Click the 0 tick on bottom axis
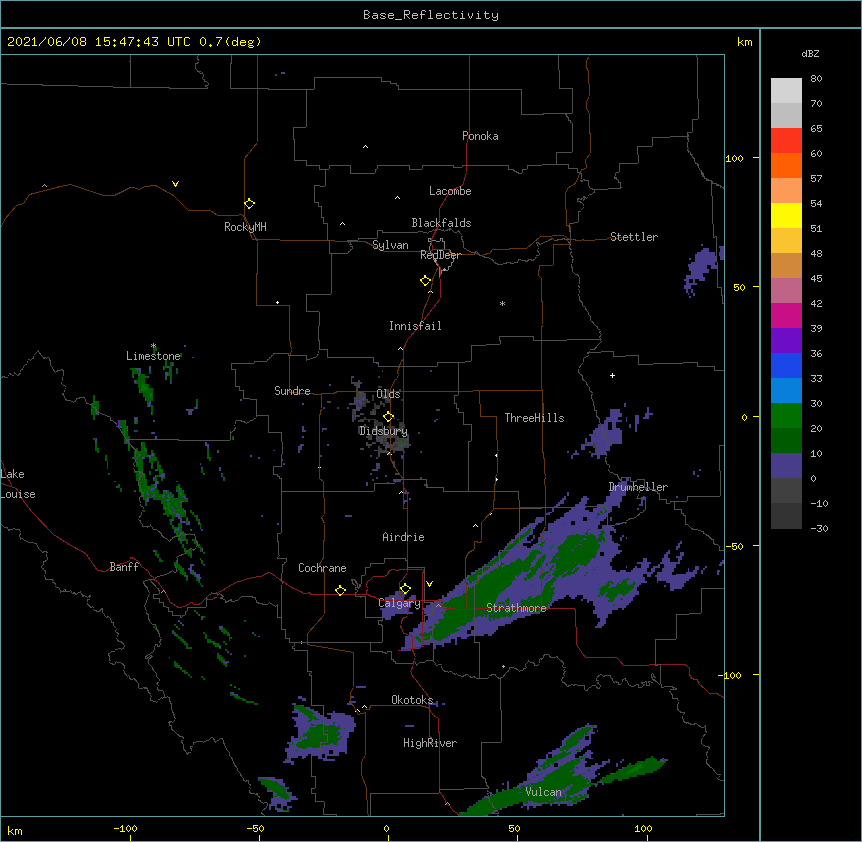 click(x=386, y=828)
